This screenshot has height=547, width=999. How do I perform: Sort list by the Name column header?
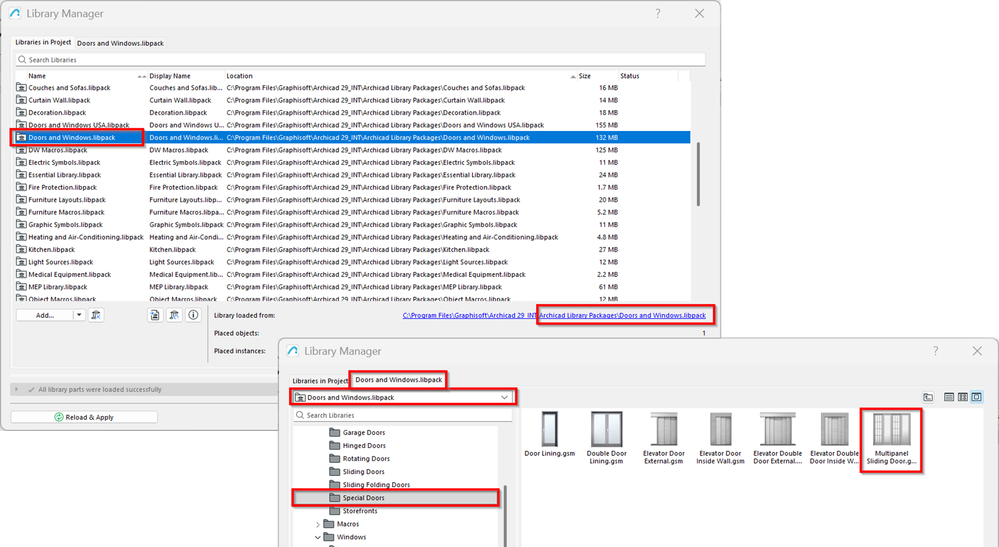pos(37,76)
